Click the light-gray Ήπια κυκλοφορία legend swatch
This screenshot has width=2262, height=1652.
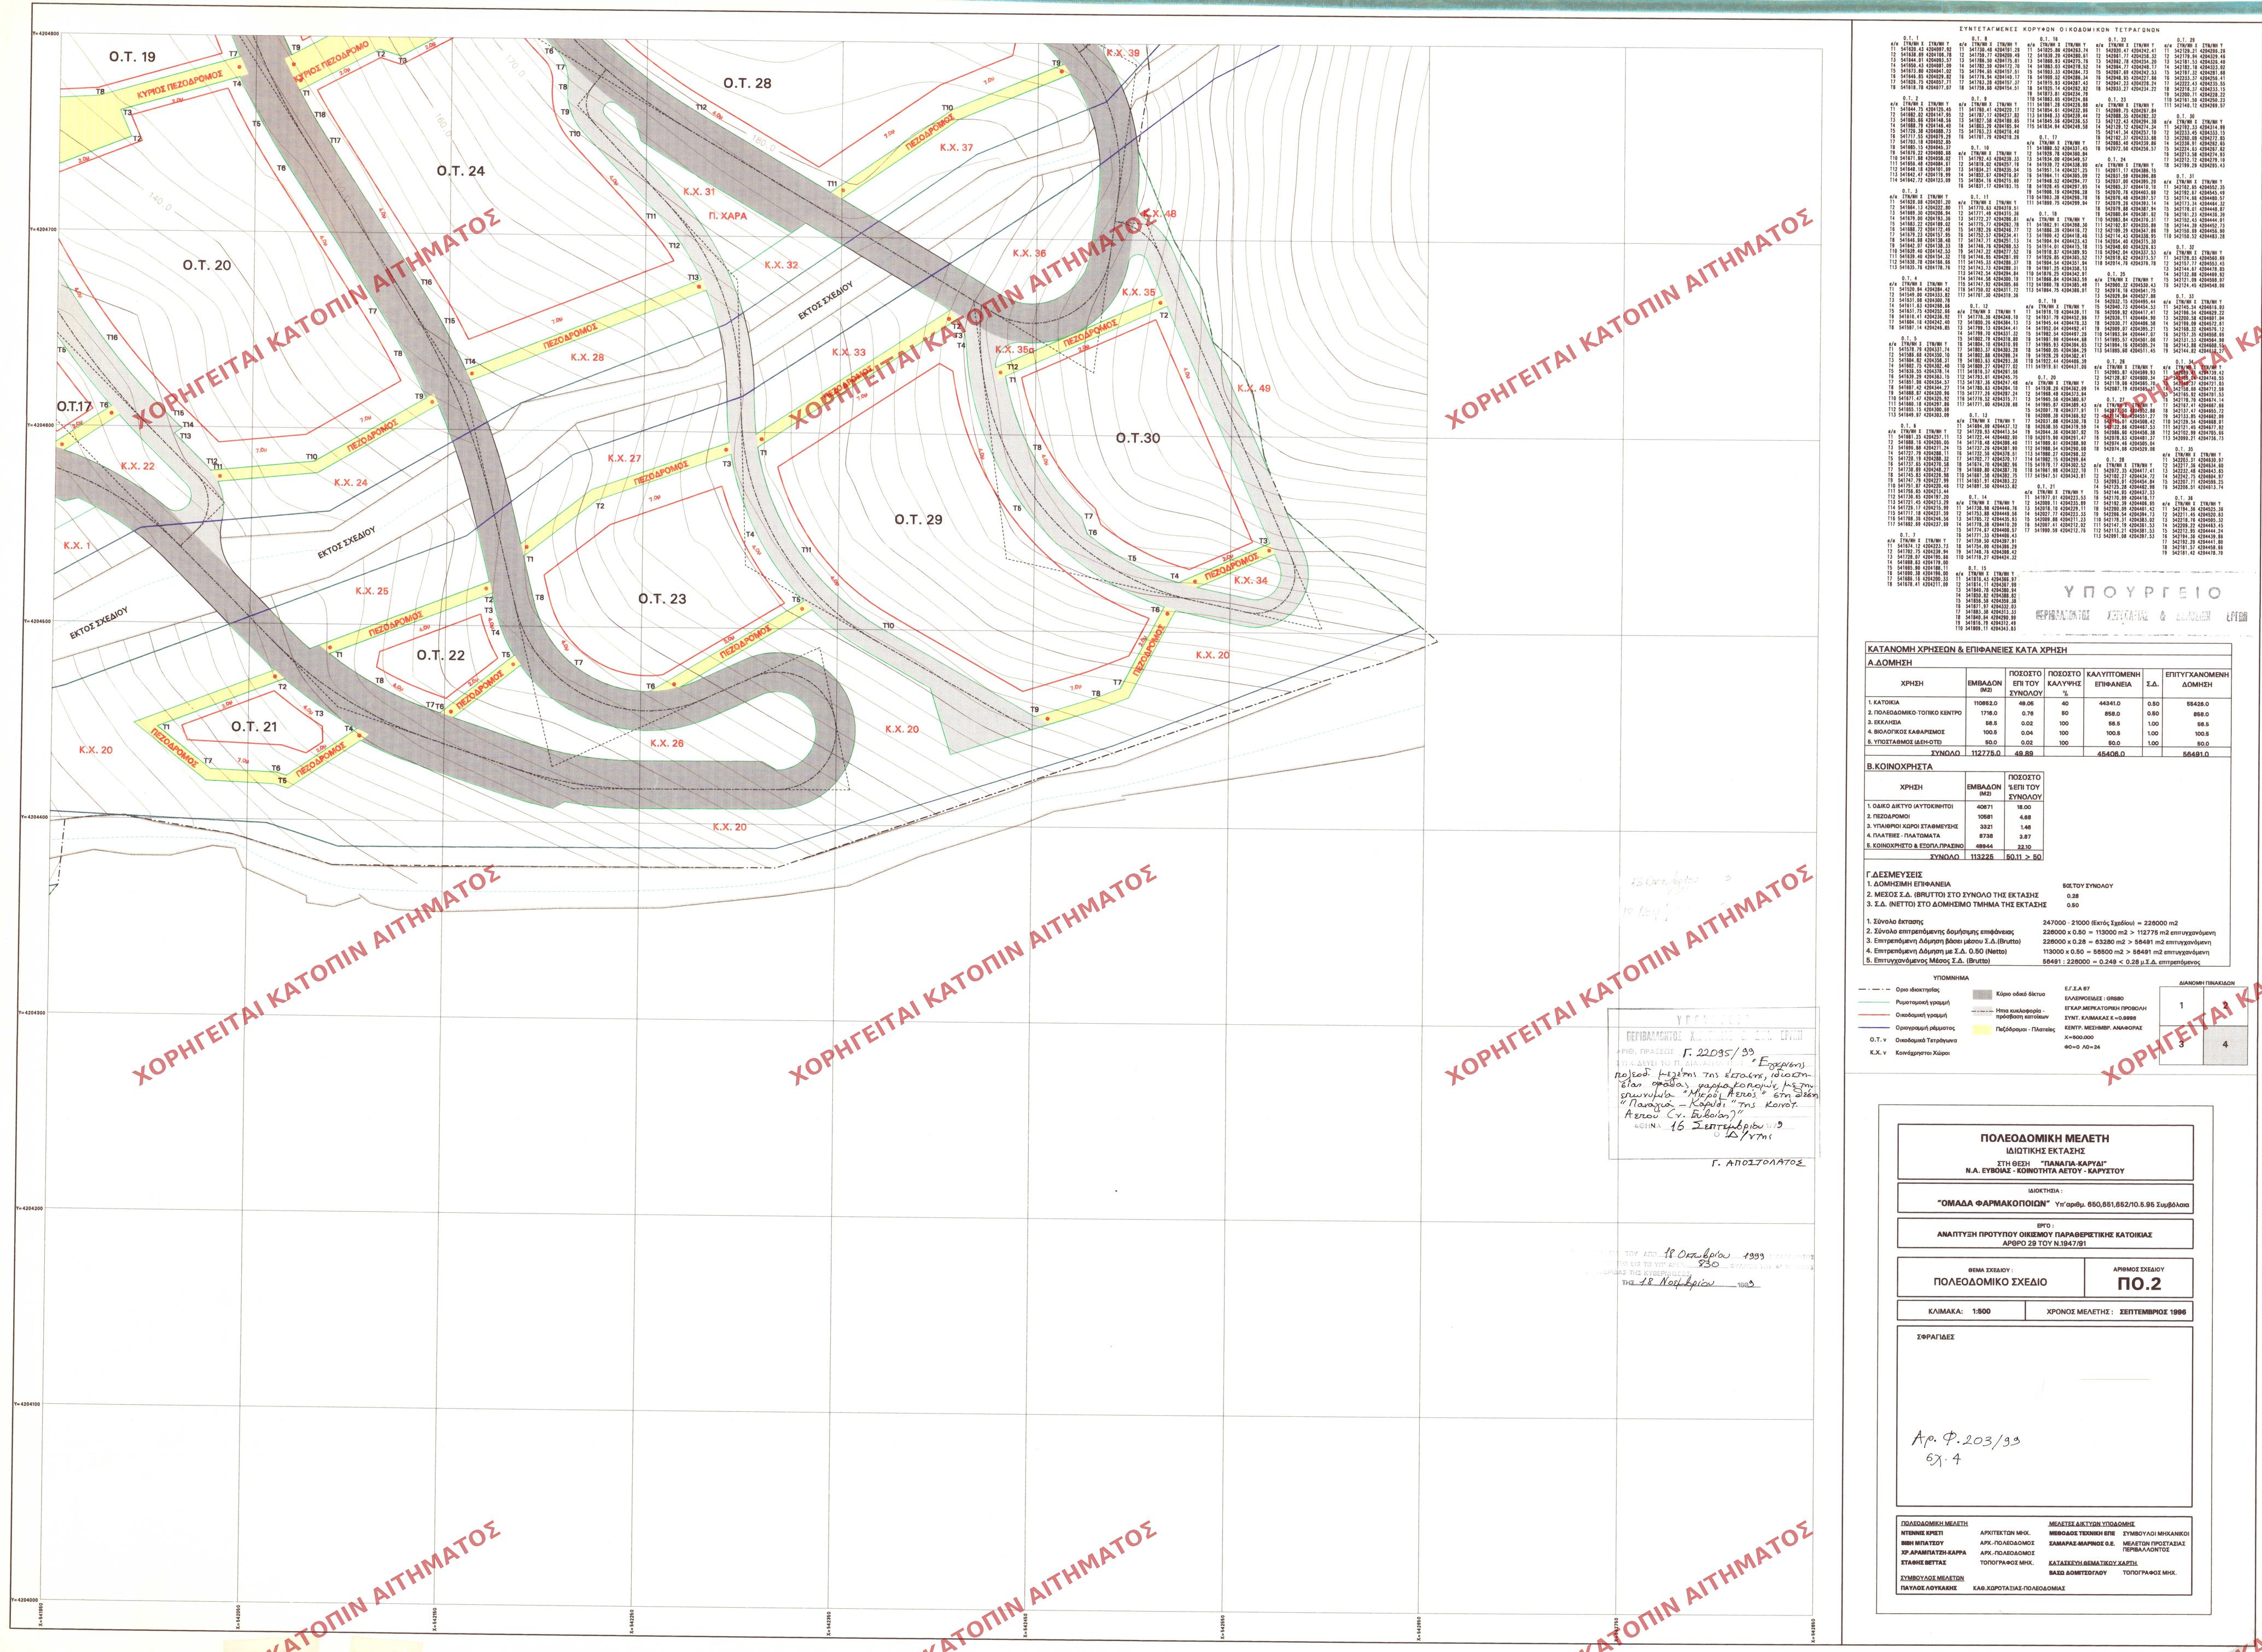[1983, 1012]
